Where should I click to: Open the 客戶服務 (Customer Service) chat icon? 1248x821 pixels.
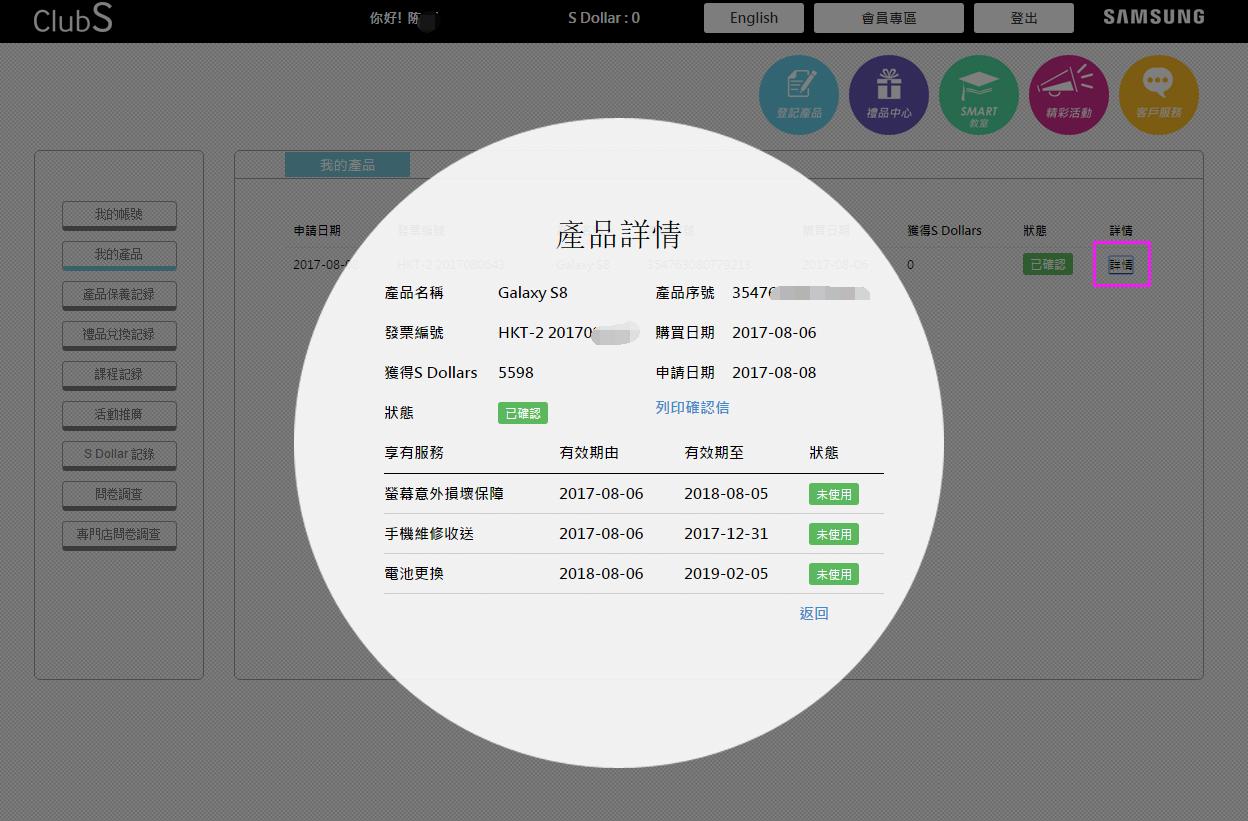(1158, 94)
